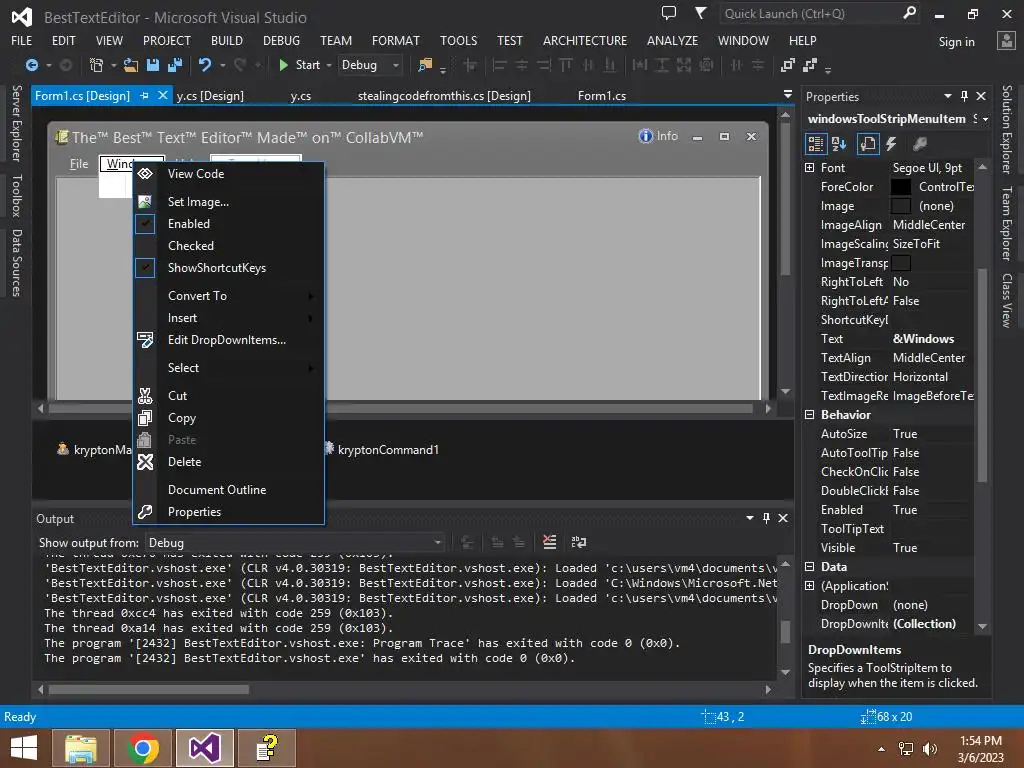The width and height of the screenshot is (1024, 768).
Task: Switch Properties to Categorized view
Action: pyautogui.click(x=815, y=144)
